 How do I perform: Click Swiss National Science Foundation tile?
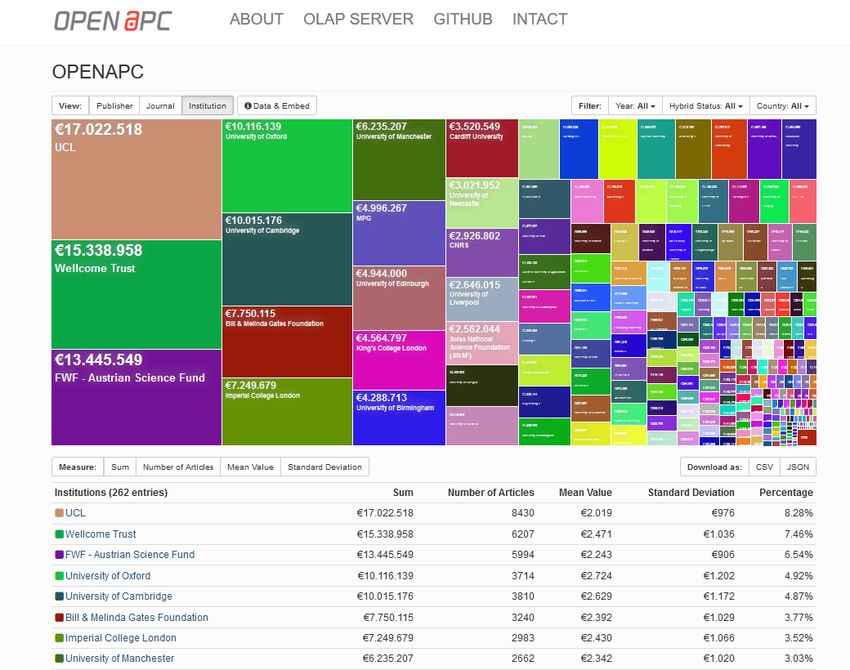[482, 343]
